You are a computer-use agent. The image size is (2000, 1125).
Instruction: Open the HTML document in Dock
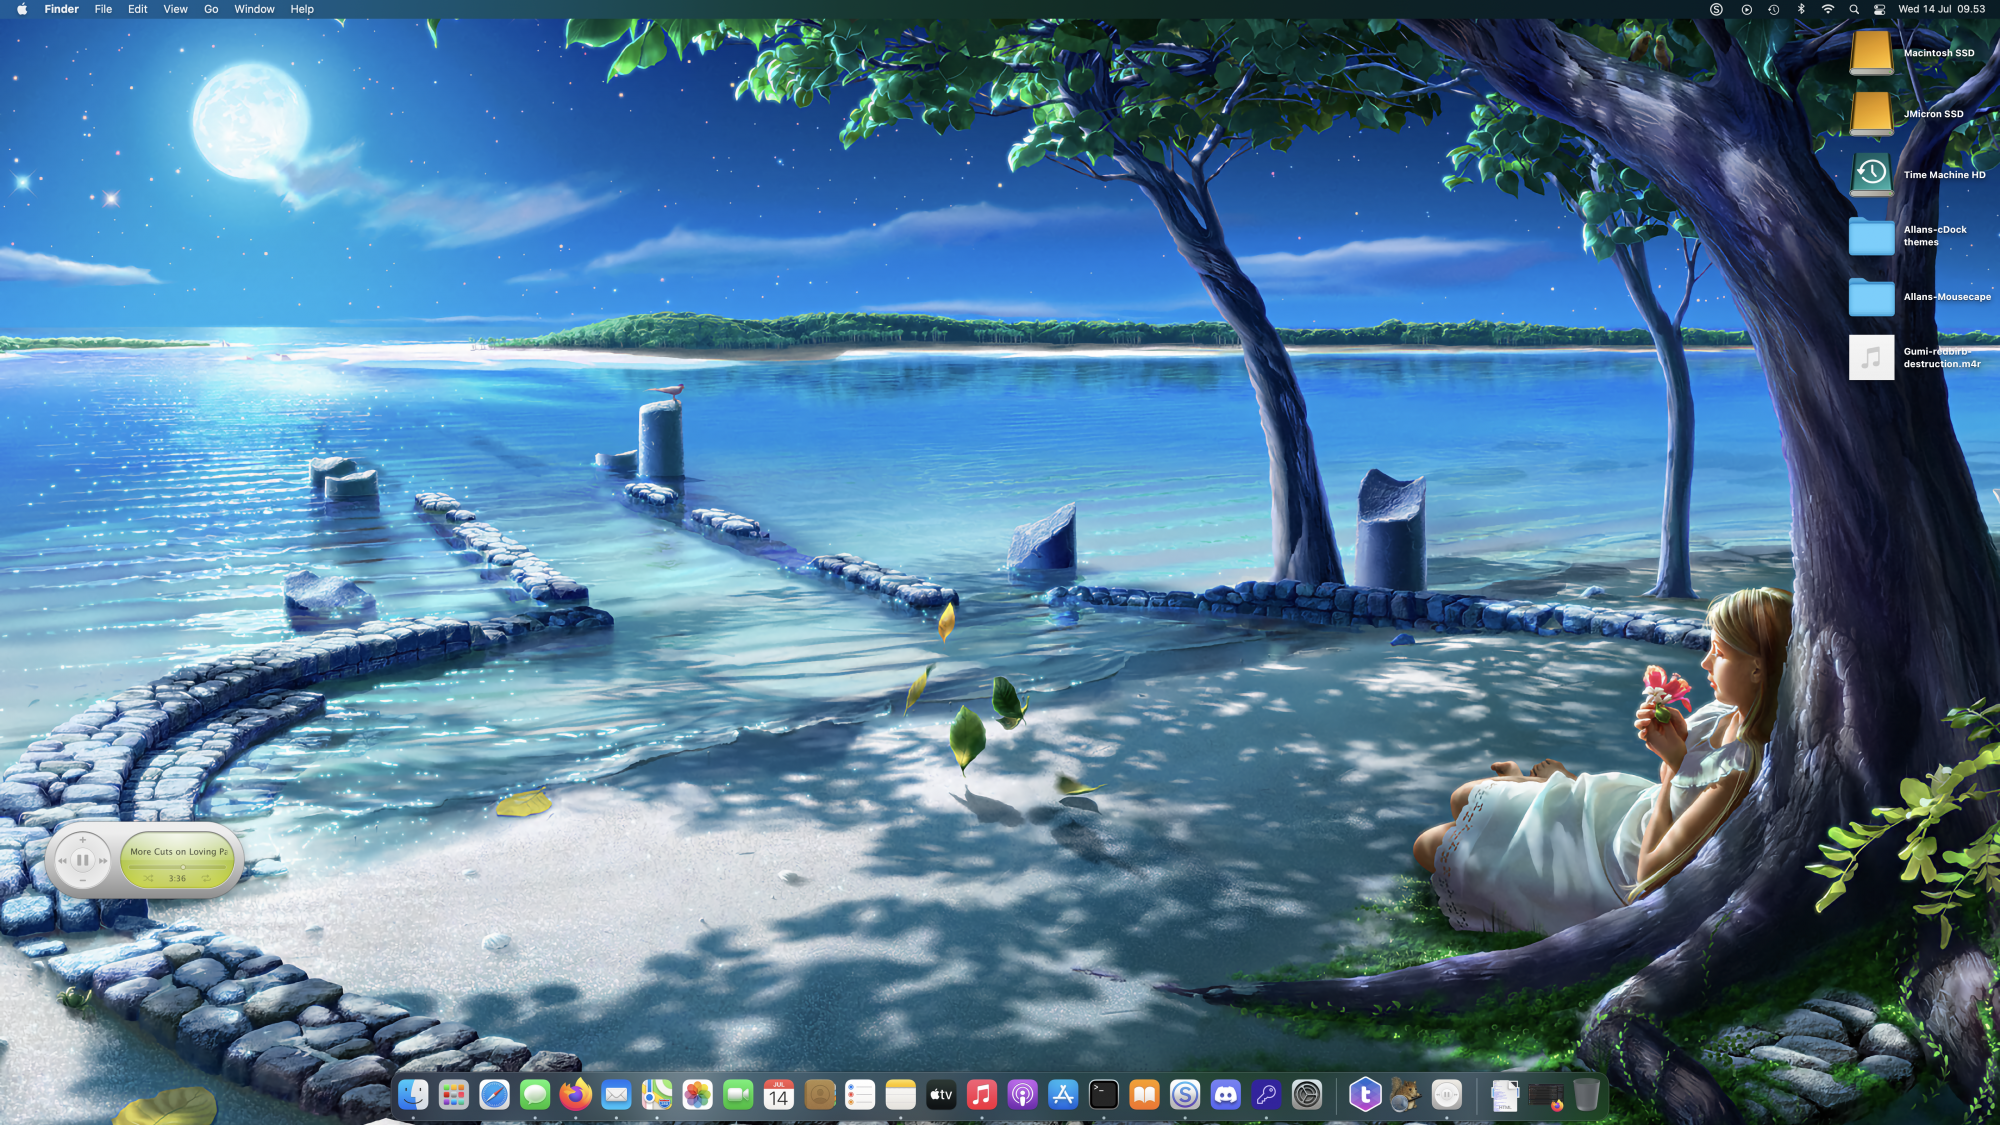pyautogui.click(x=1505, y=1095)
